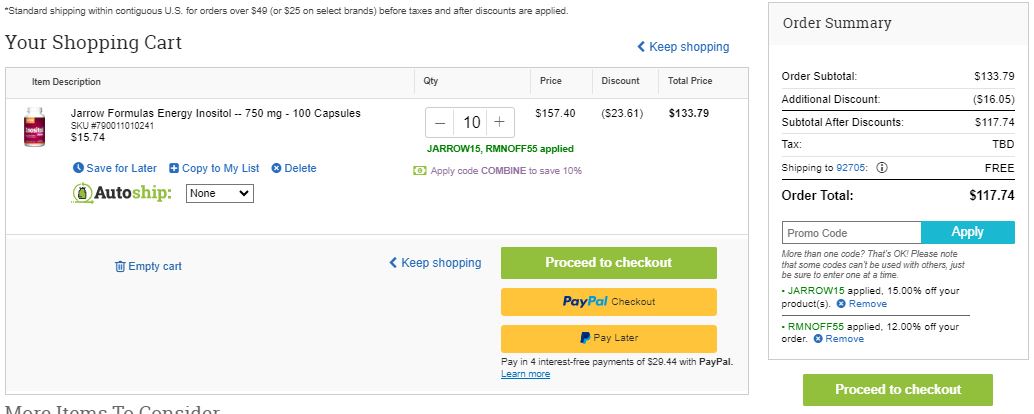Click Keep shopping link near cart title
The width and height of the screenshot is (1034, 414).
coord(683,47)
